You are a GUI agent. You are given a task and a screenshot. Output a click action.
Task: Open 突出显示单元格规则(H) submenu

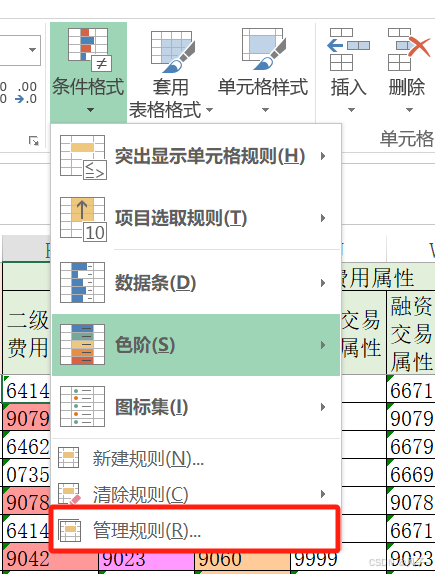(196, 157)
